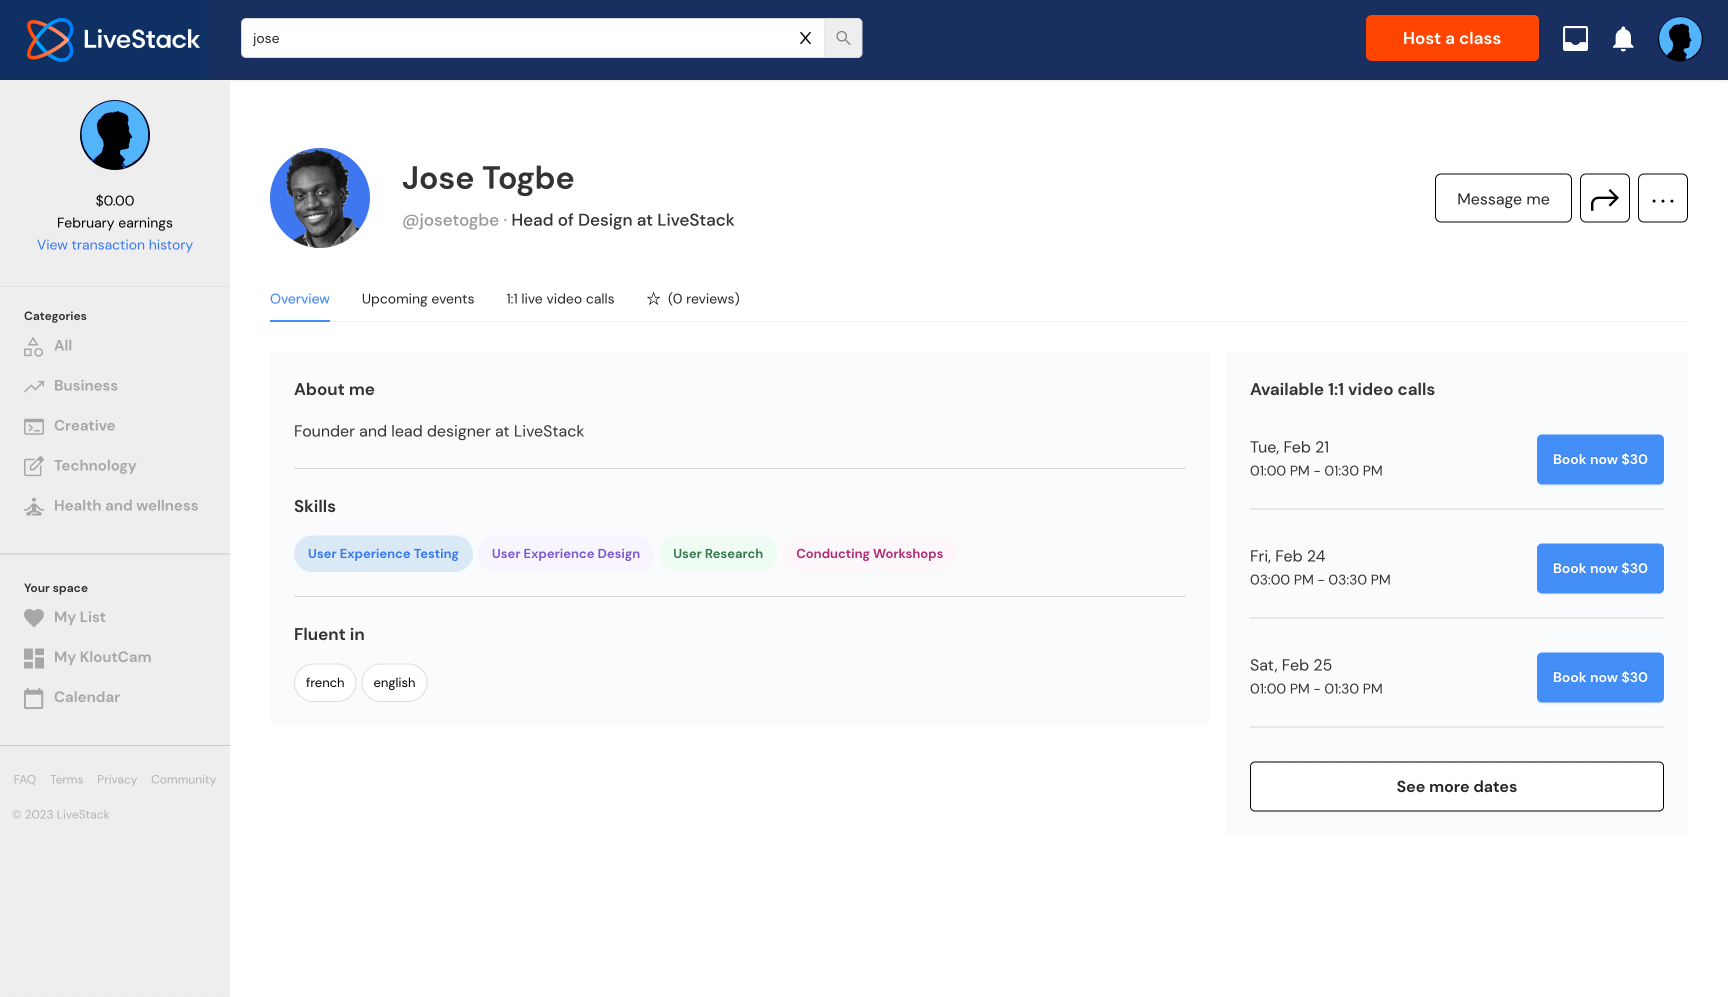Open Calendar in Your space
Image resolution: width=1728 pixels, height=997 pixels.
pyautogui.click(x=87, y=698)
